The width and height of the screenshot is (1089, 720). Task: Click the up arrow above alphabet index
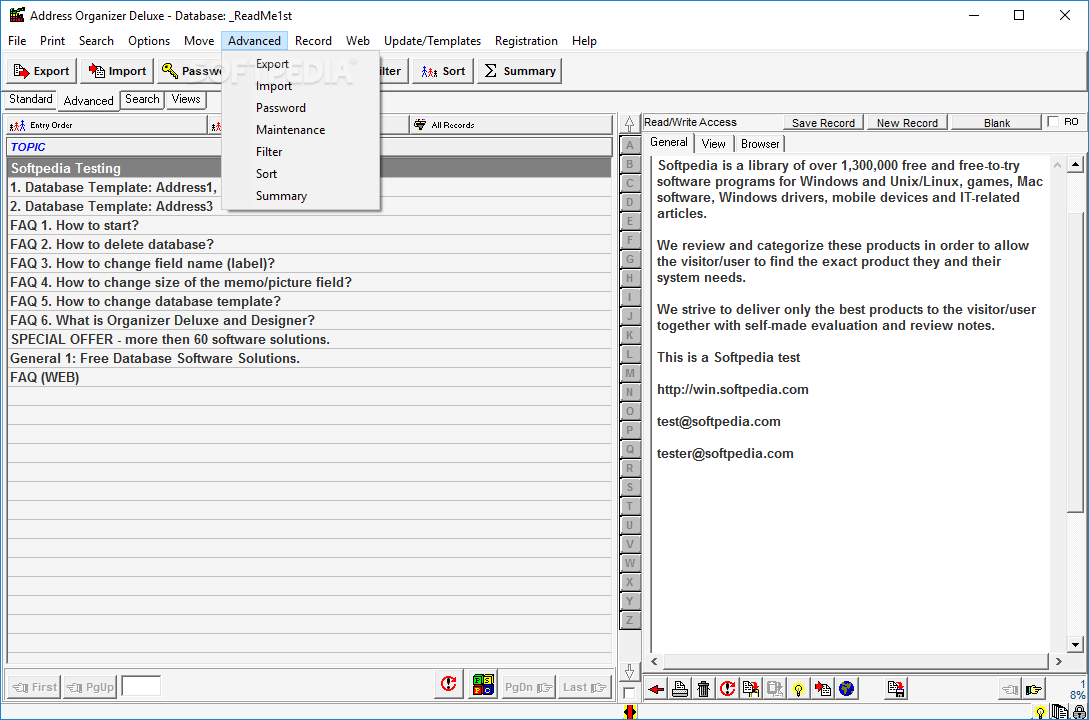(629, 124)
